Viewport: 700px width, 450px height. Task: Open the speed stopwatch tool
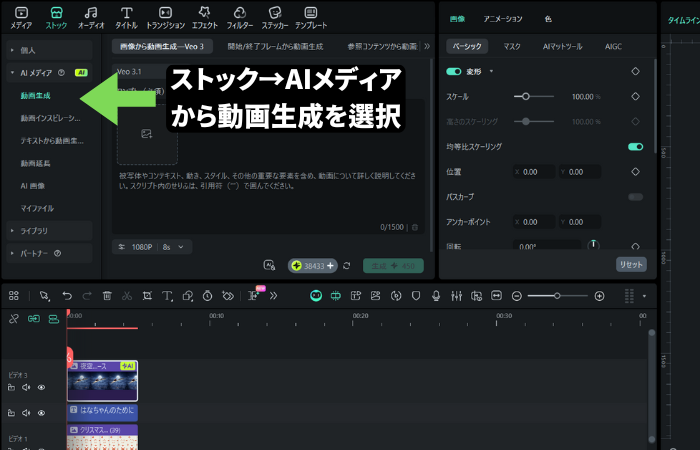pyautogui.click(x=208, y=296)
